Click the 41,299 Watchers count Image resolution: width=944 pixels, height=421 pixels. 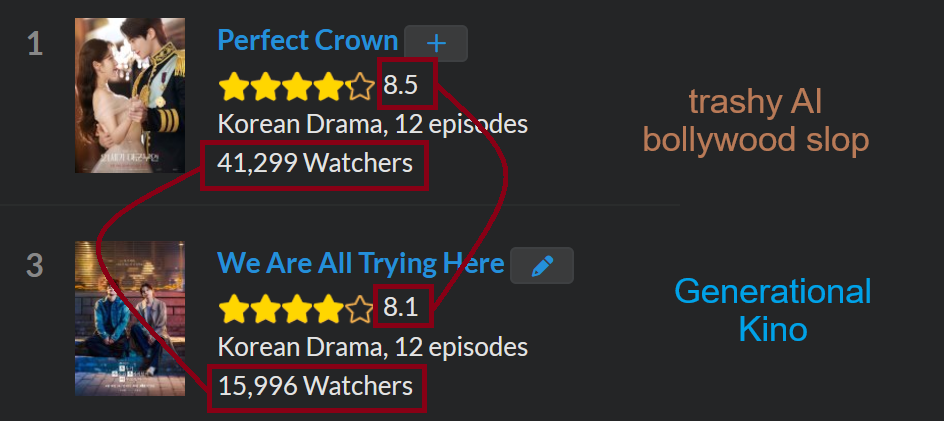point(315,163)
